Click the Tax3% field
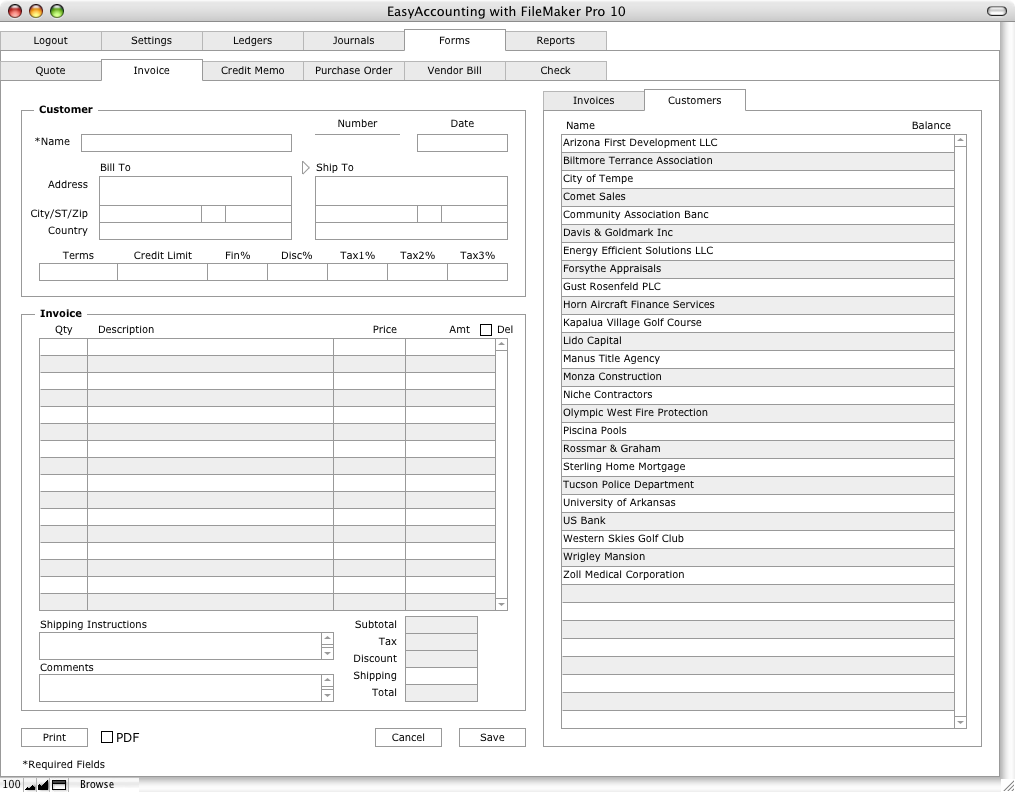Viewport: 1015px width, 792px height. 478,272
